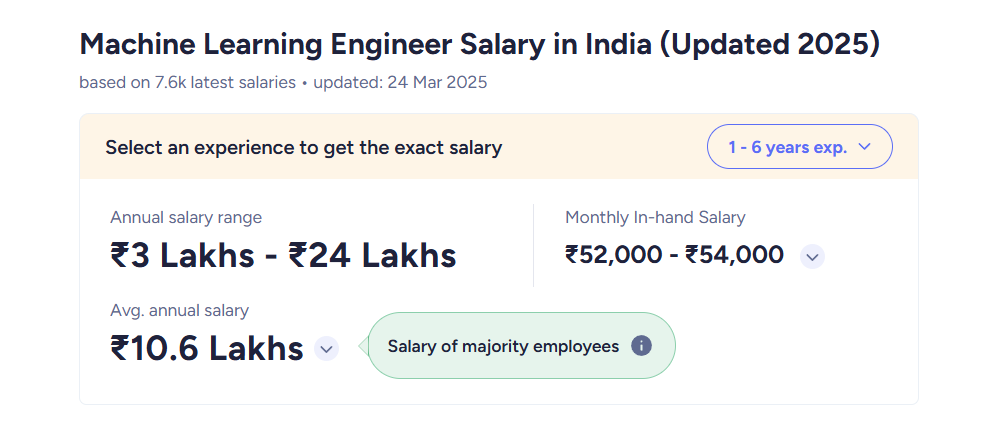The height and width of the screenshot is (438, 1000).
Task: Click the dash between ₹3 and ₹24 Lakhs
Action: coord(272,258)
